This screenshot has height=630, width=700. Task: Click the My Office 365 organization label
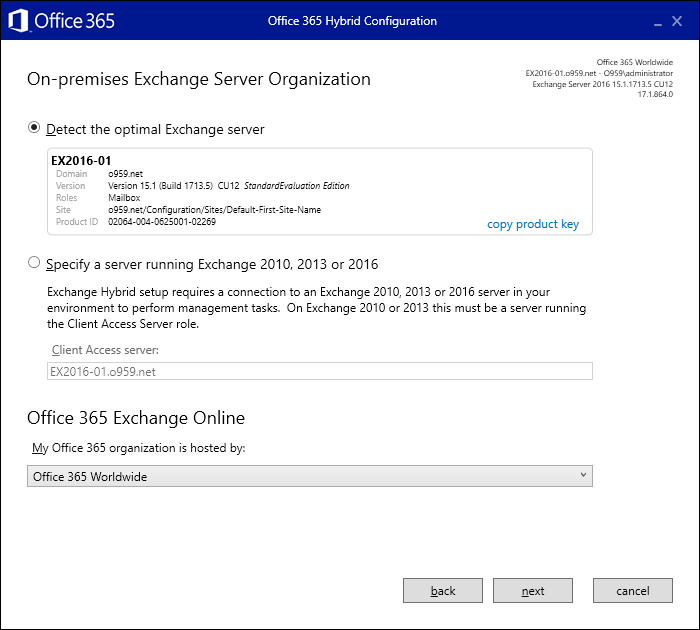pos(138,448)
